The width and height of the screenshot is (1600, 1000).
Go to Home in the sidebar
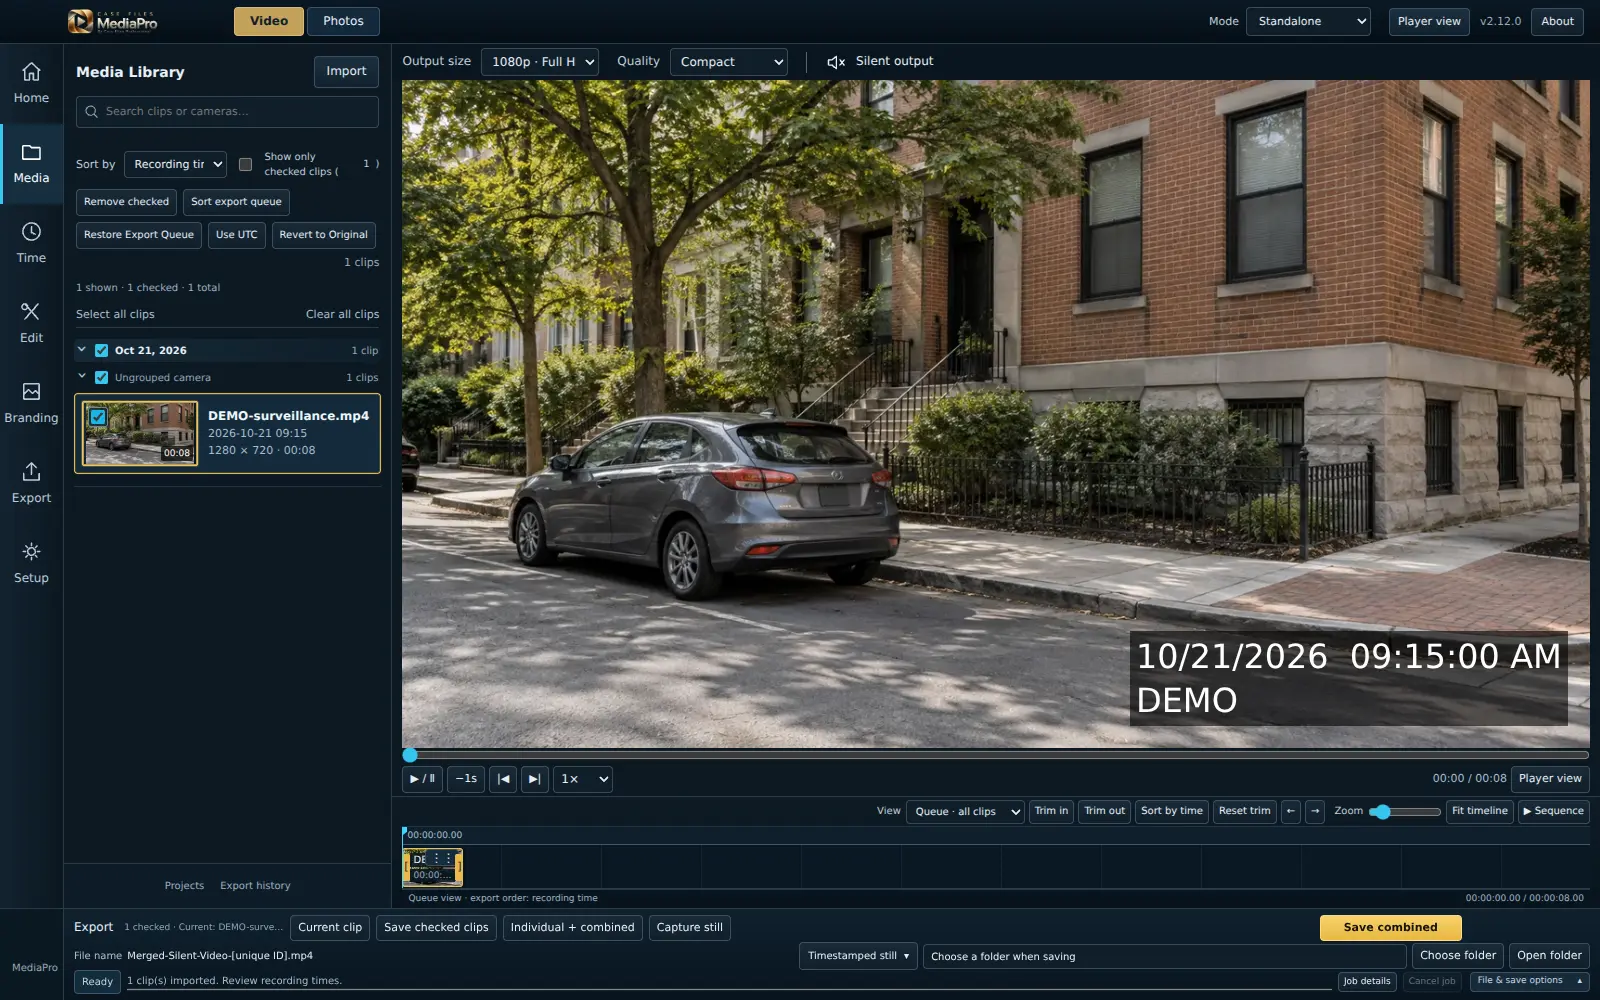(x=31, y=84)
